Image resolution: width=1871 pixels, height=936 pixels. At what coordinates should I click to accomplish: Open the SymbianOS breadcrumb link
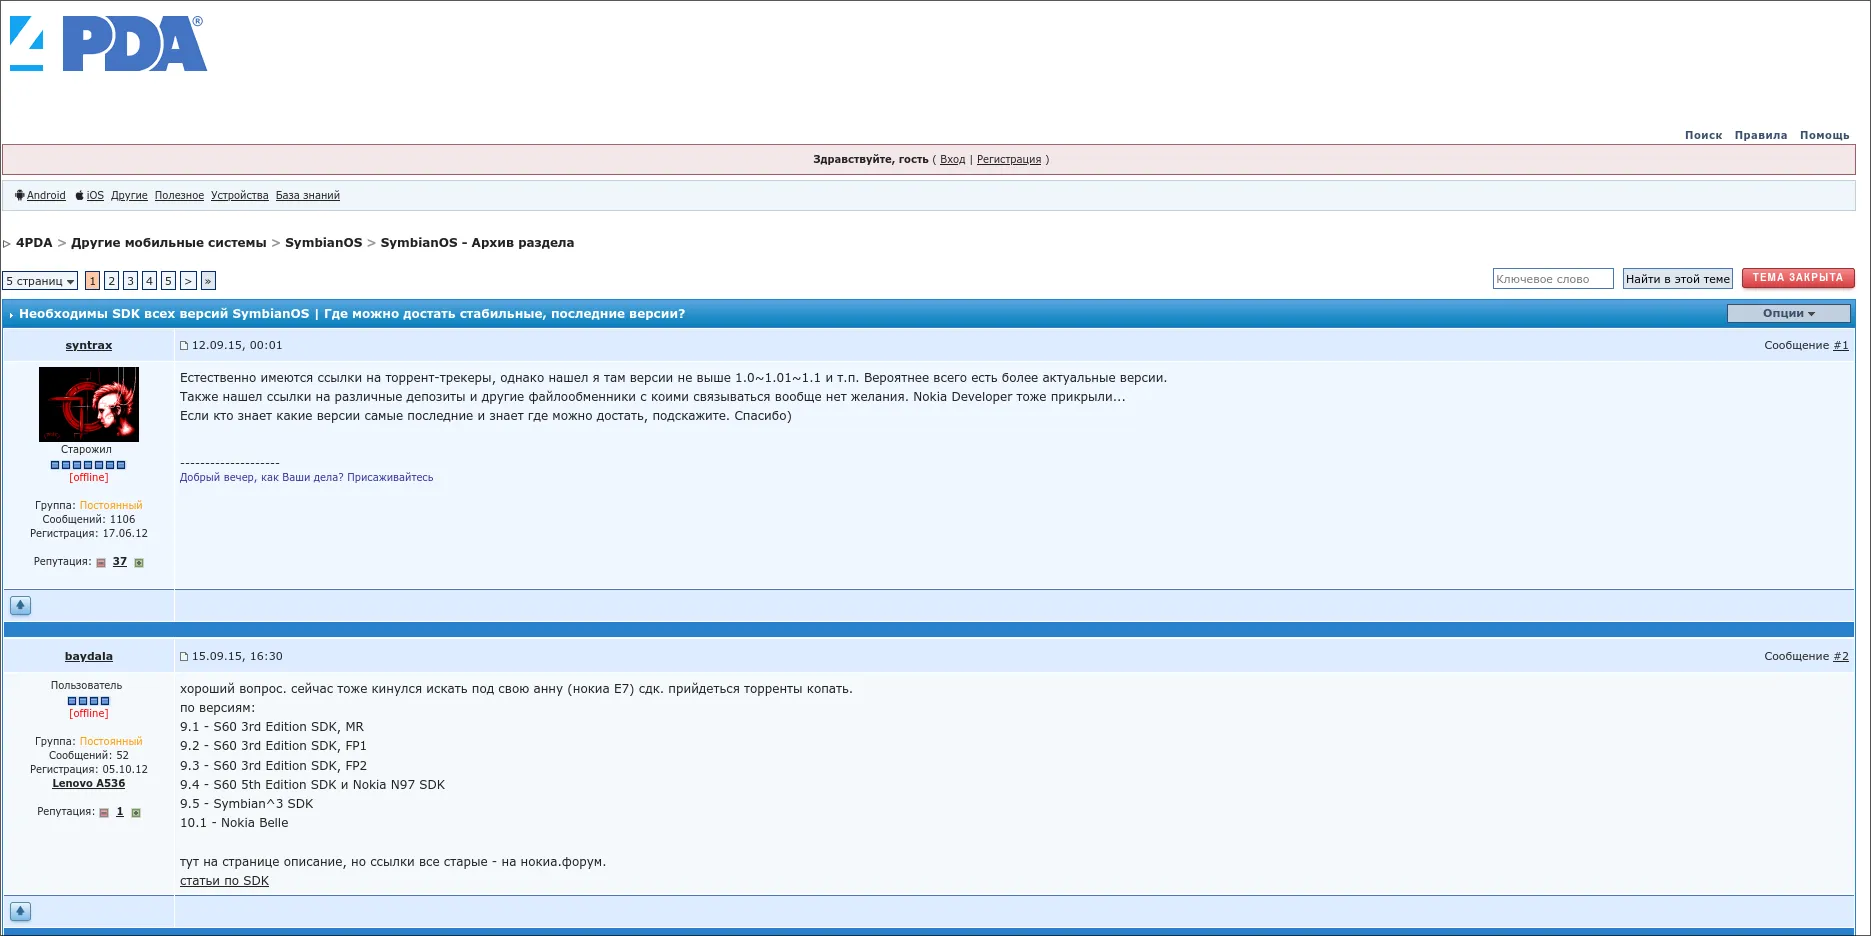323,243
